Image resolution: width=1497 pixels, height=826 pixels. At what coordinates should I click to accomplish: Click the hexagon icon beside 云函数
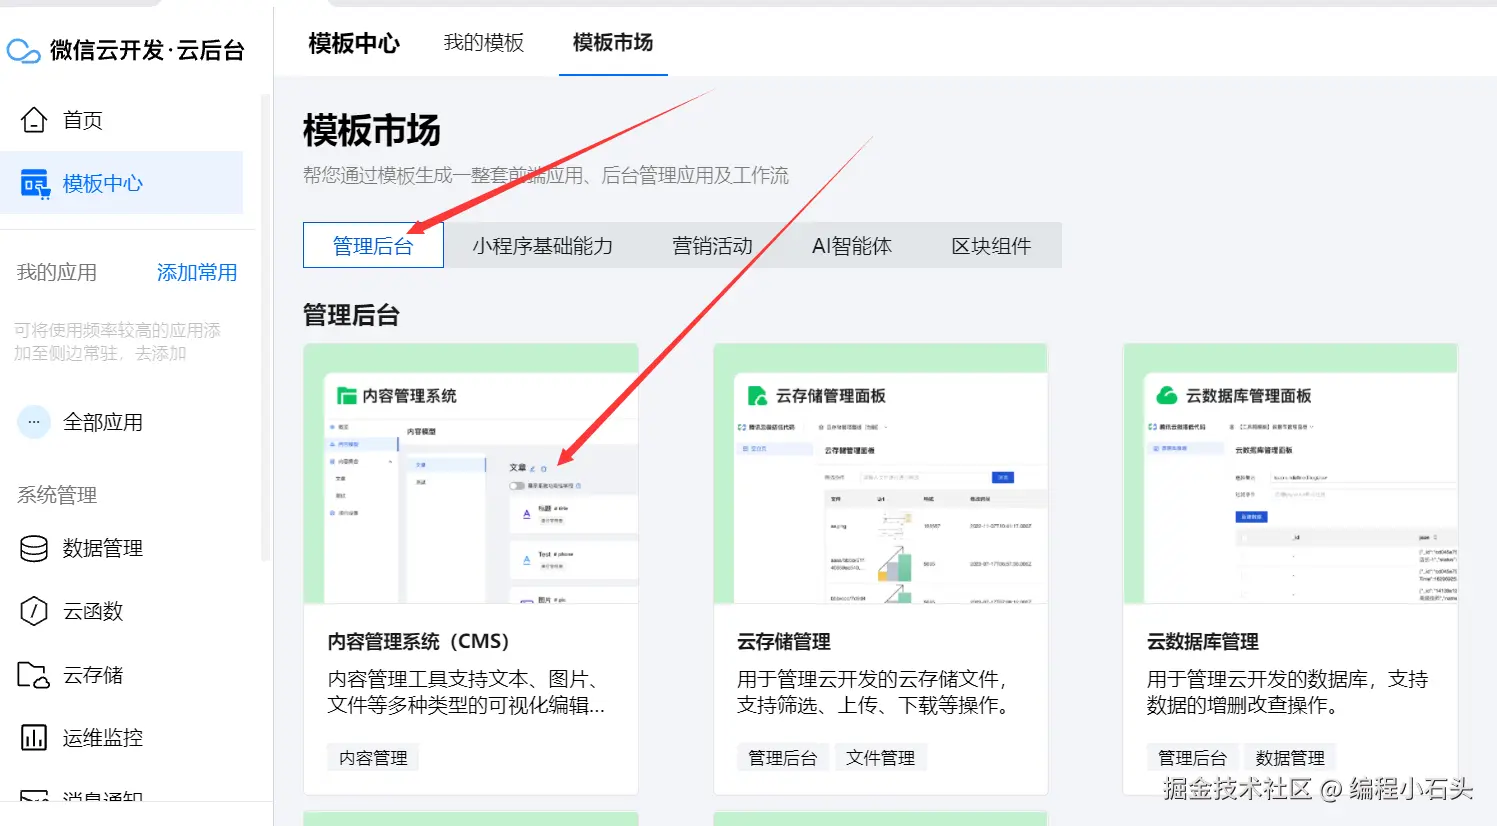(x=34, y=611)
